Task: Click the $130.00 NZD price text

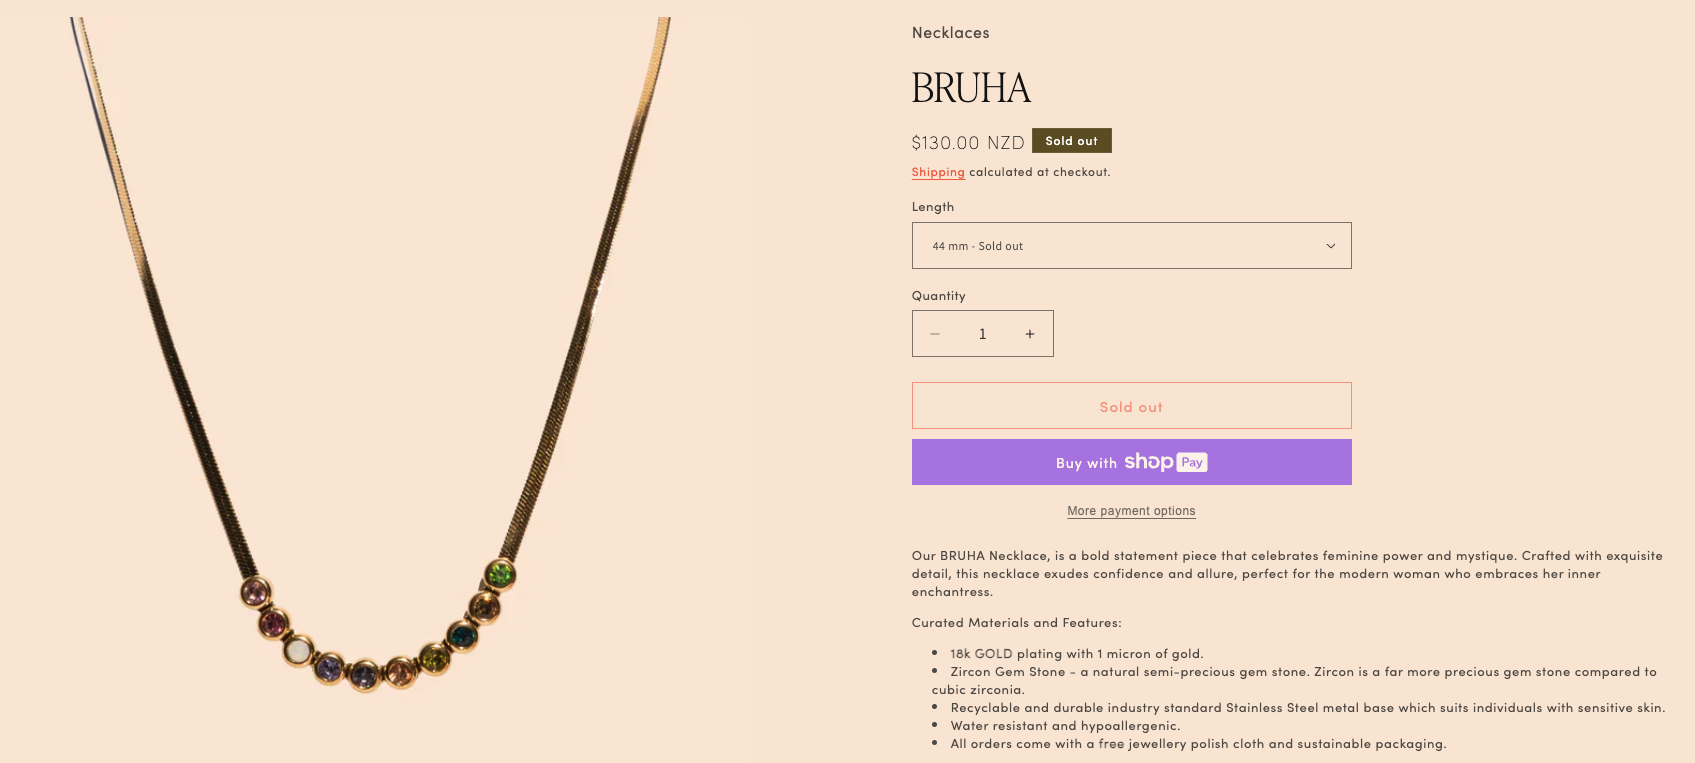Action: (x=968, y=143)
